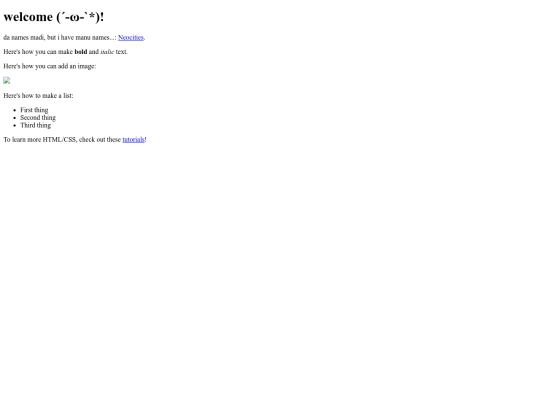
Task: Click the bullet beside First thing
Action: tap(14, 110)
